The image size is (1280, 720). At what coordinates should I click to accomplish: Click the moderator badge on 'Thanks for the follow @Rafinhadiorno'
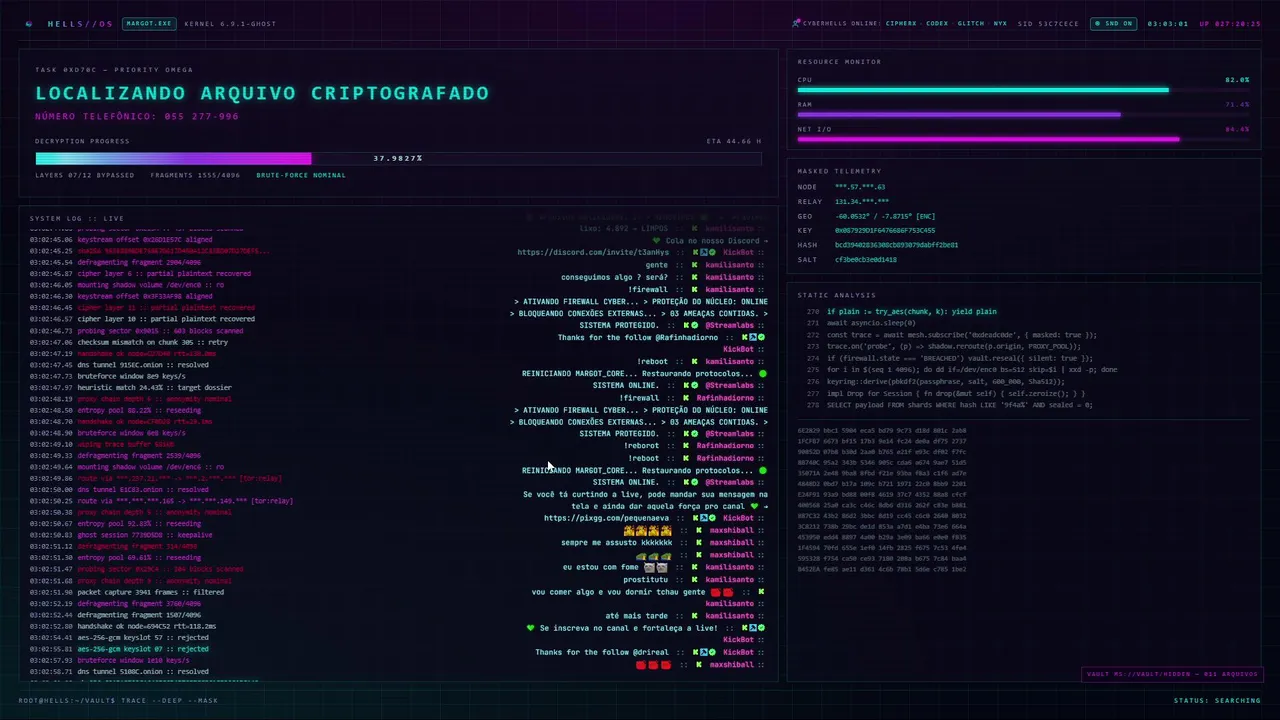point(752,337)
